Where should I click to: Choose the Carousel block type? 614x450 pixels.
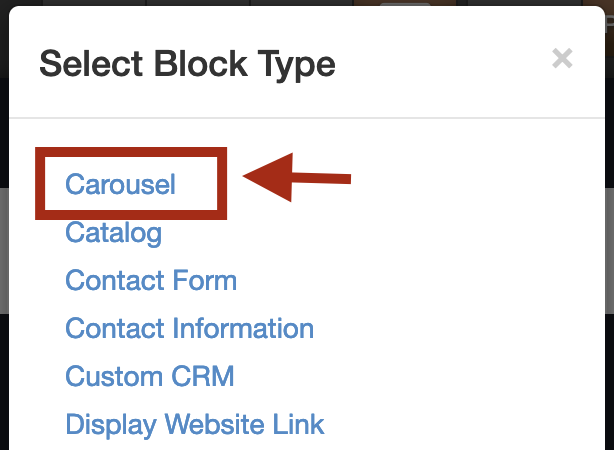point(120,184)
